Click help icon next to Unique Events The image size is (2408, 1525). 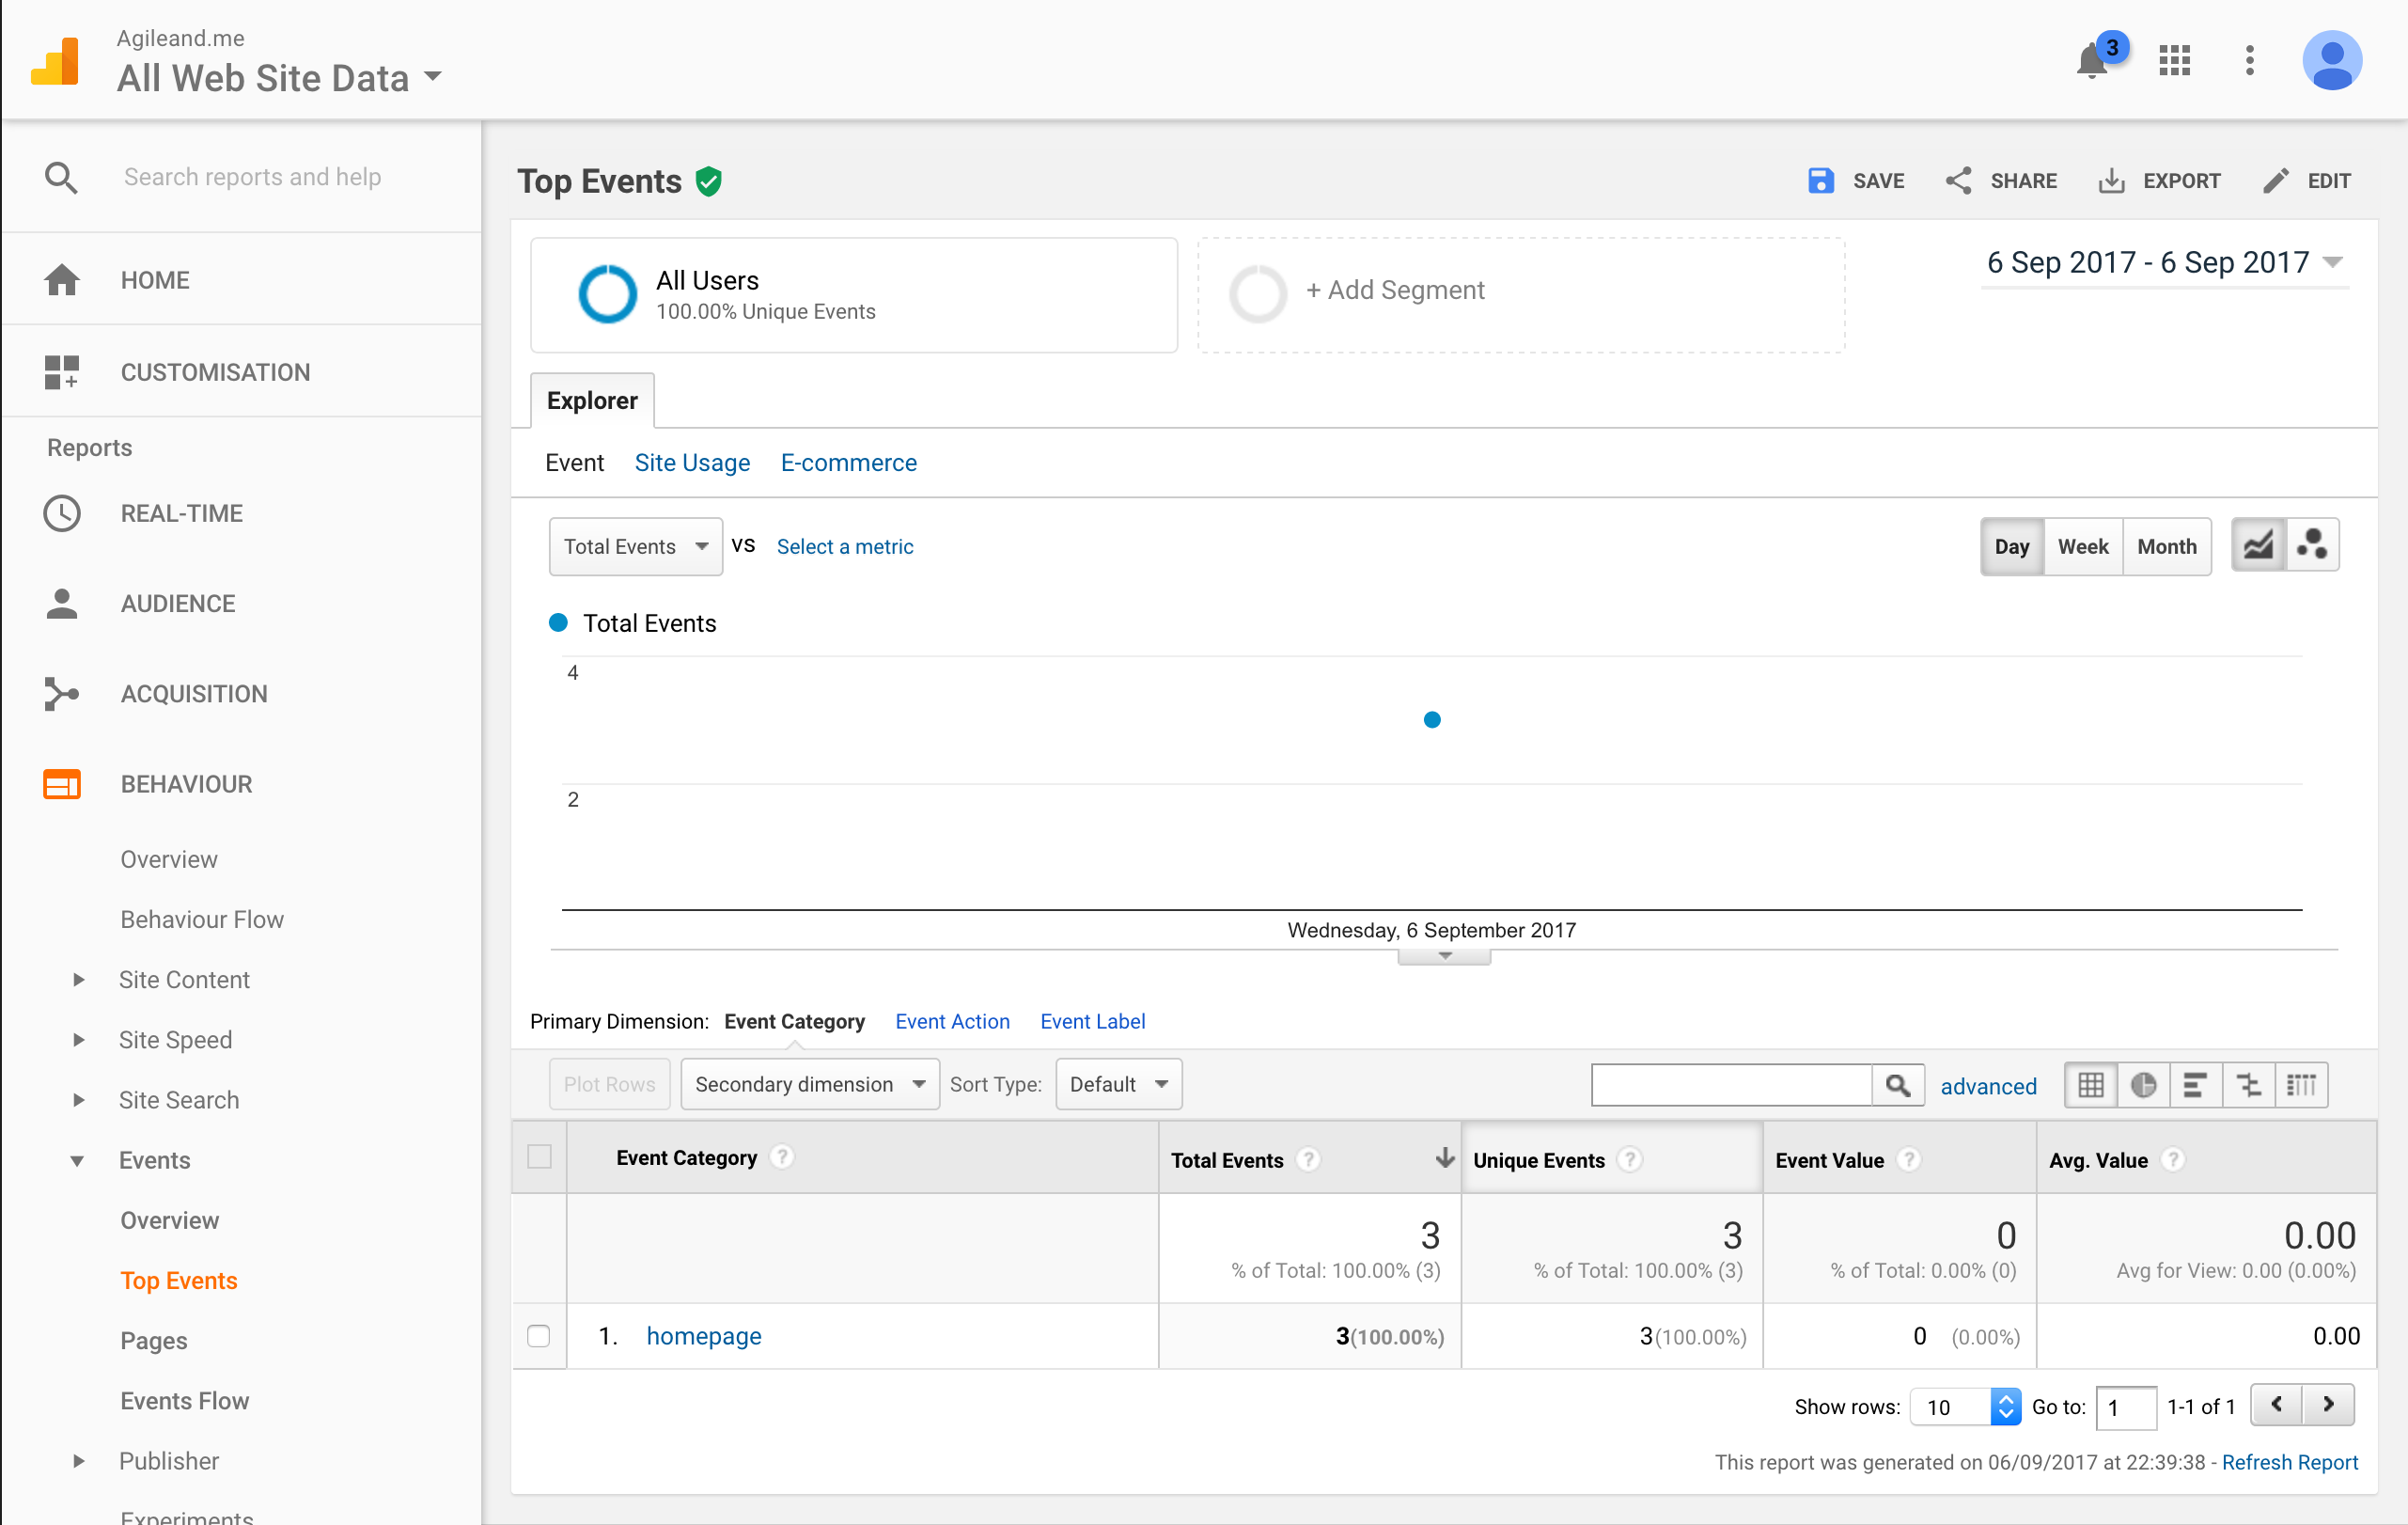pyautogui.click(x=1629, y=1159)
